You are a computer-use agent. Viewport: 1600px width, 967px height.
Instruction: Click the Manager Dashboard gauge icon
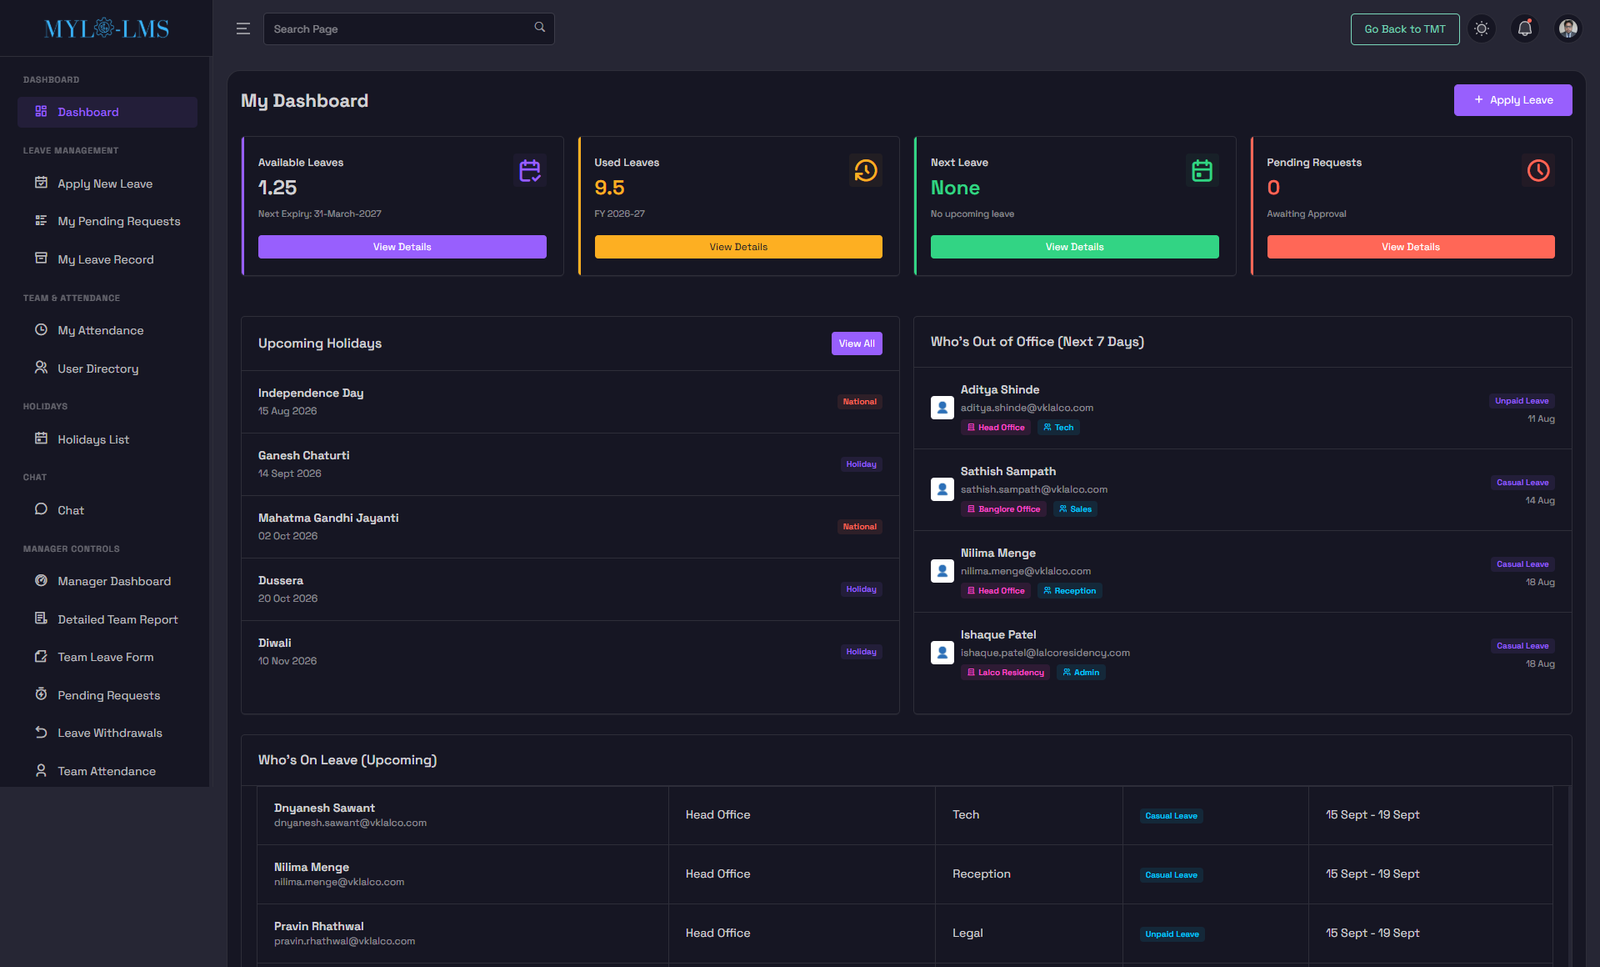pos(41,580)
